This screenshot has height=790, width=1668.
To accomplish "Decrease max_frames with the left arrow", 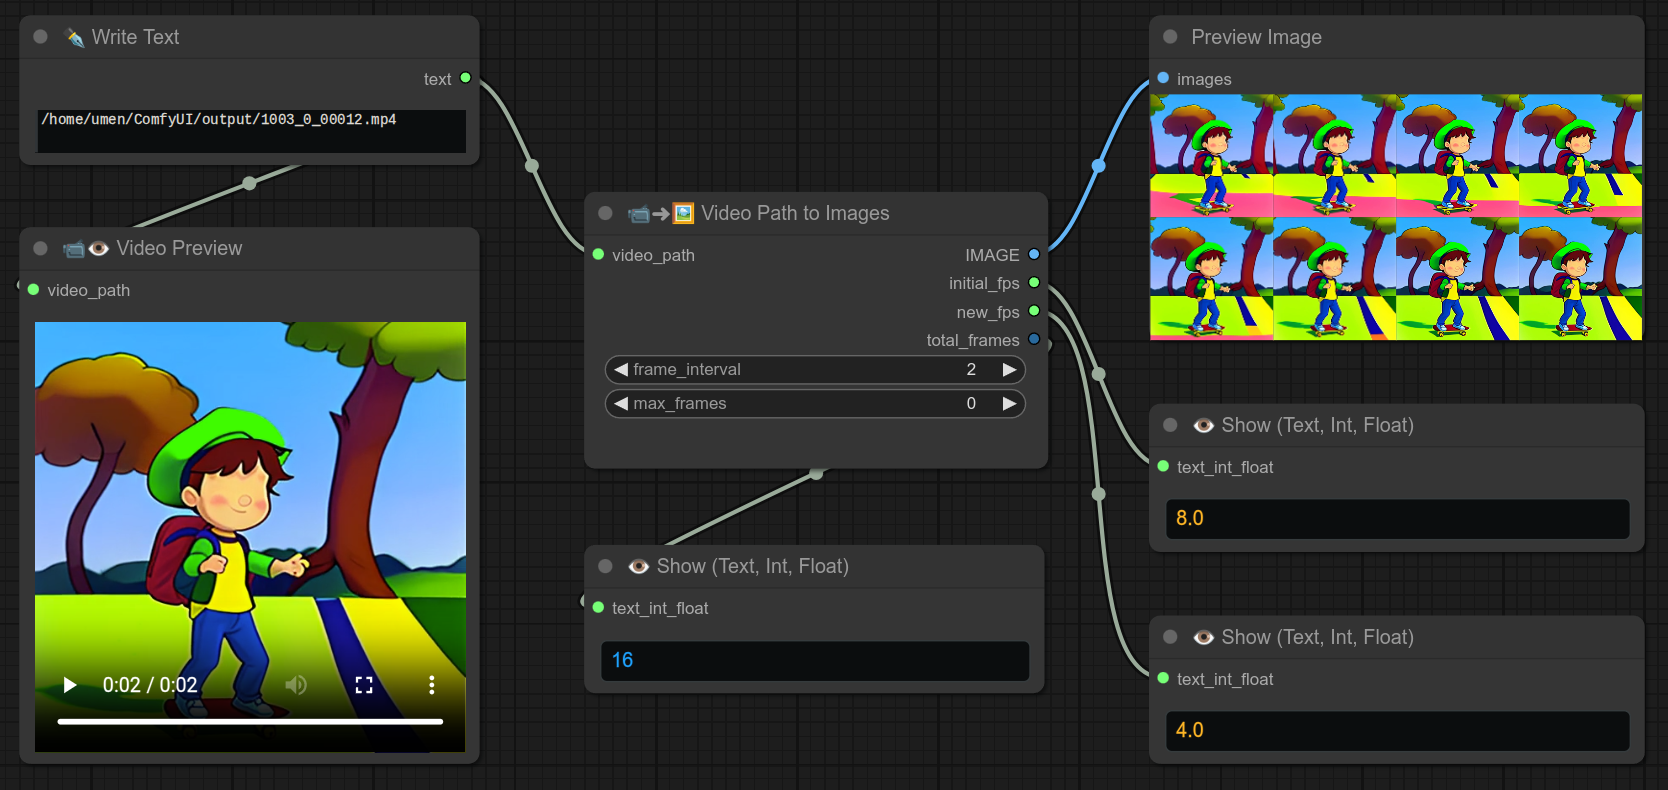I will pos(621,404).
